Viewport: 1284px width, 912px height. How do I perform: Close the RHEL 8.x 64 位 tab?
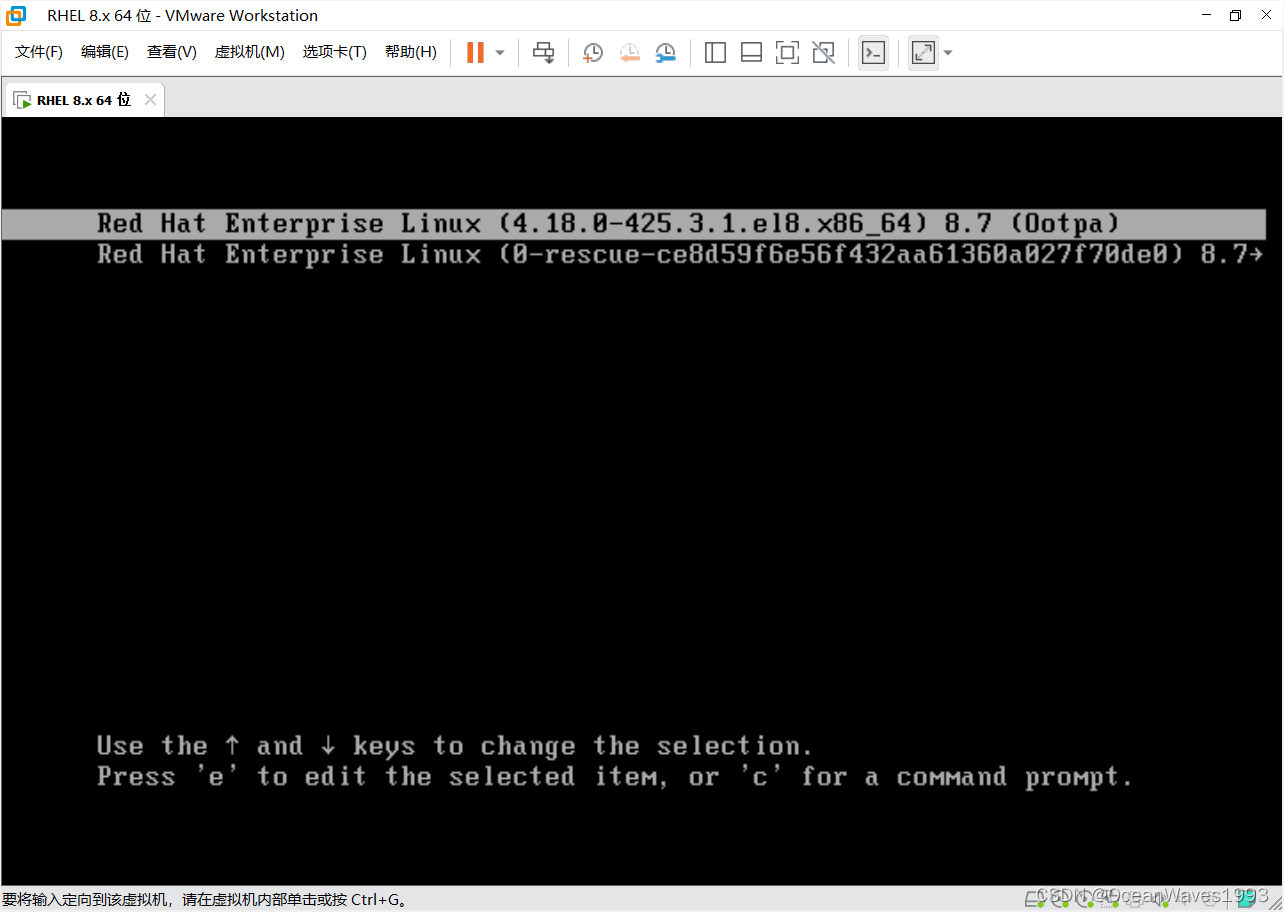[150, 100]
